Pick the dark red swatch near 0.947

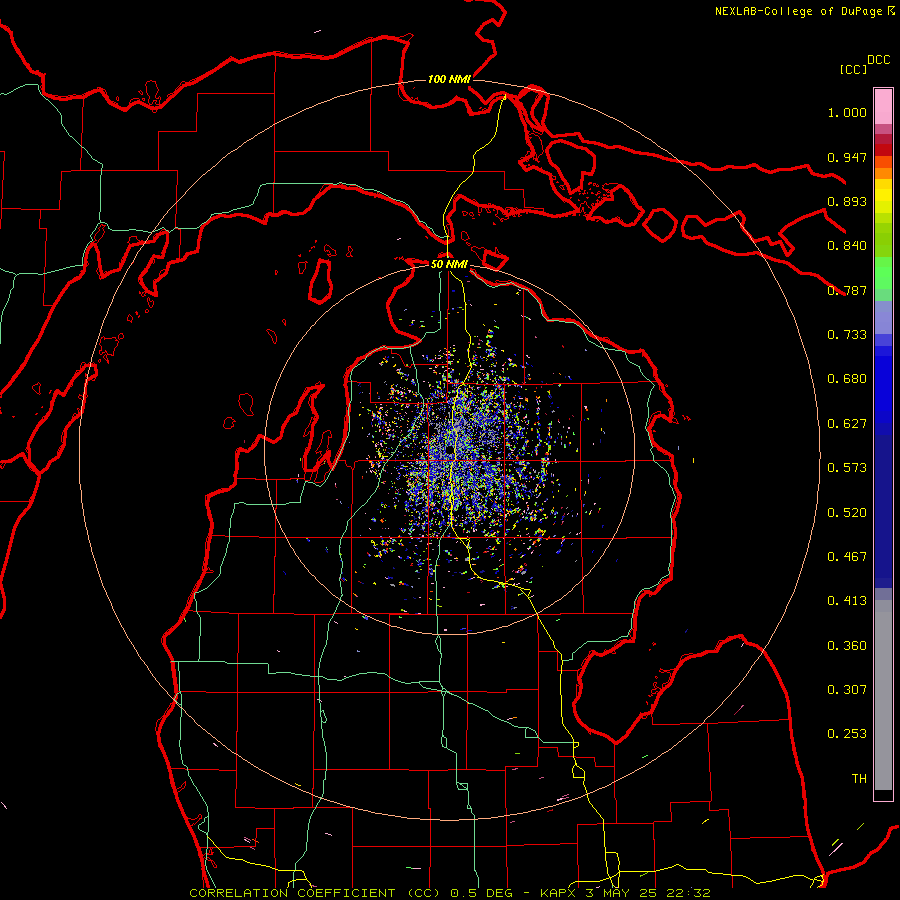tap(883, 149)
